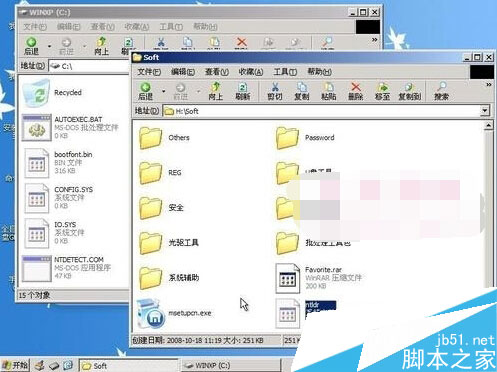Select the CONFIG.SYS file name
Screen dimensions: 497x372
pyautogui.click(x=74, y=189)
